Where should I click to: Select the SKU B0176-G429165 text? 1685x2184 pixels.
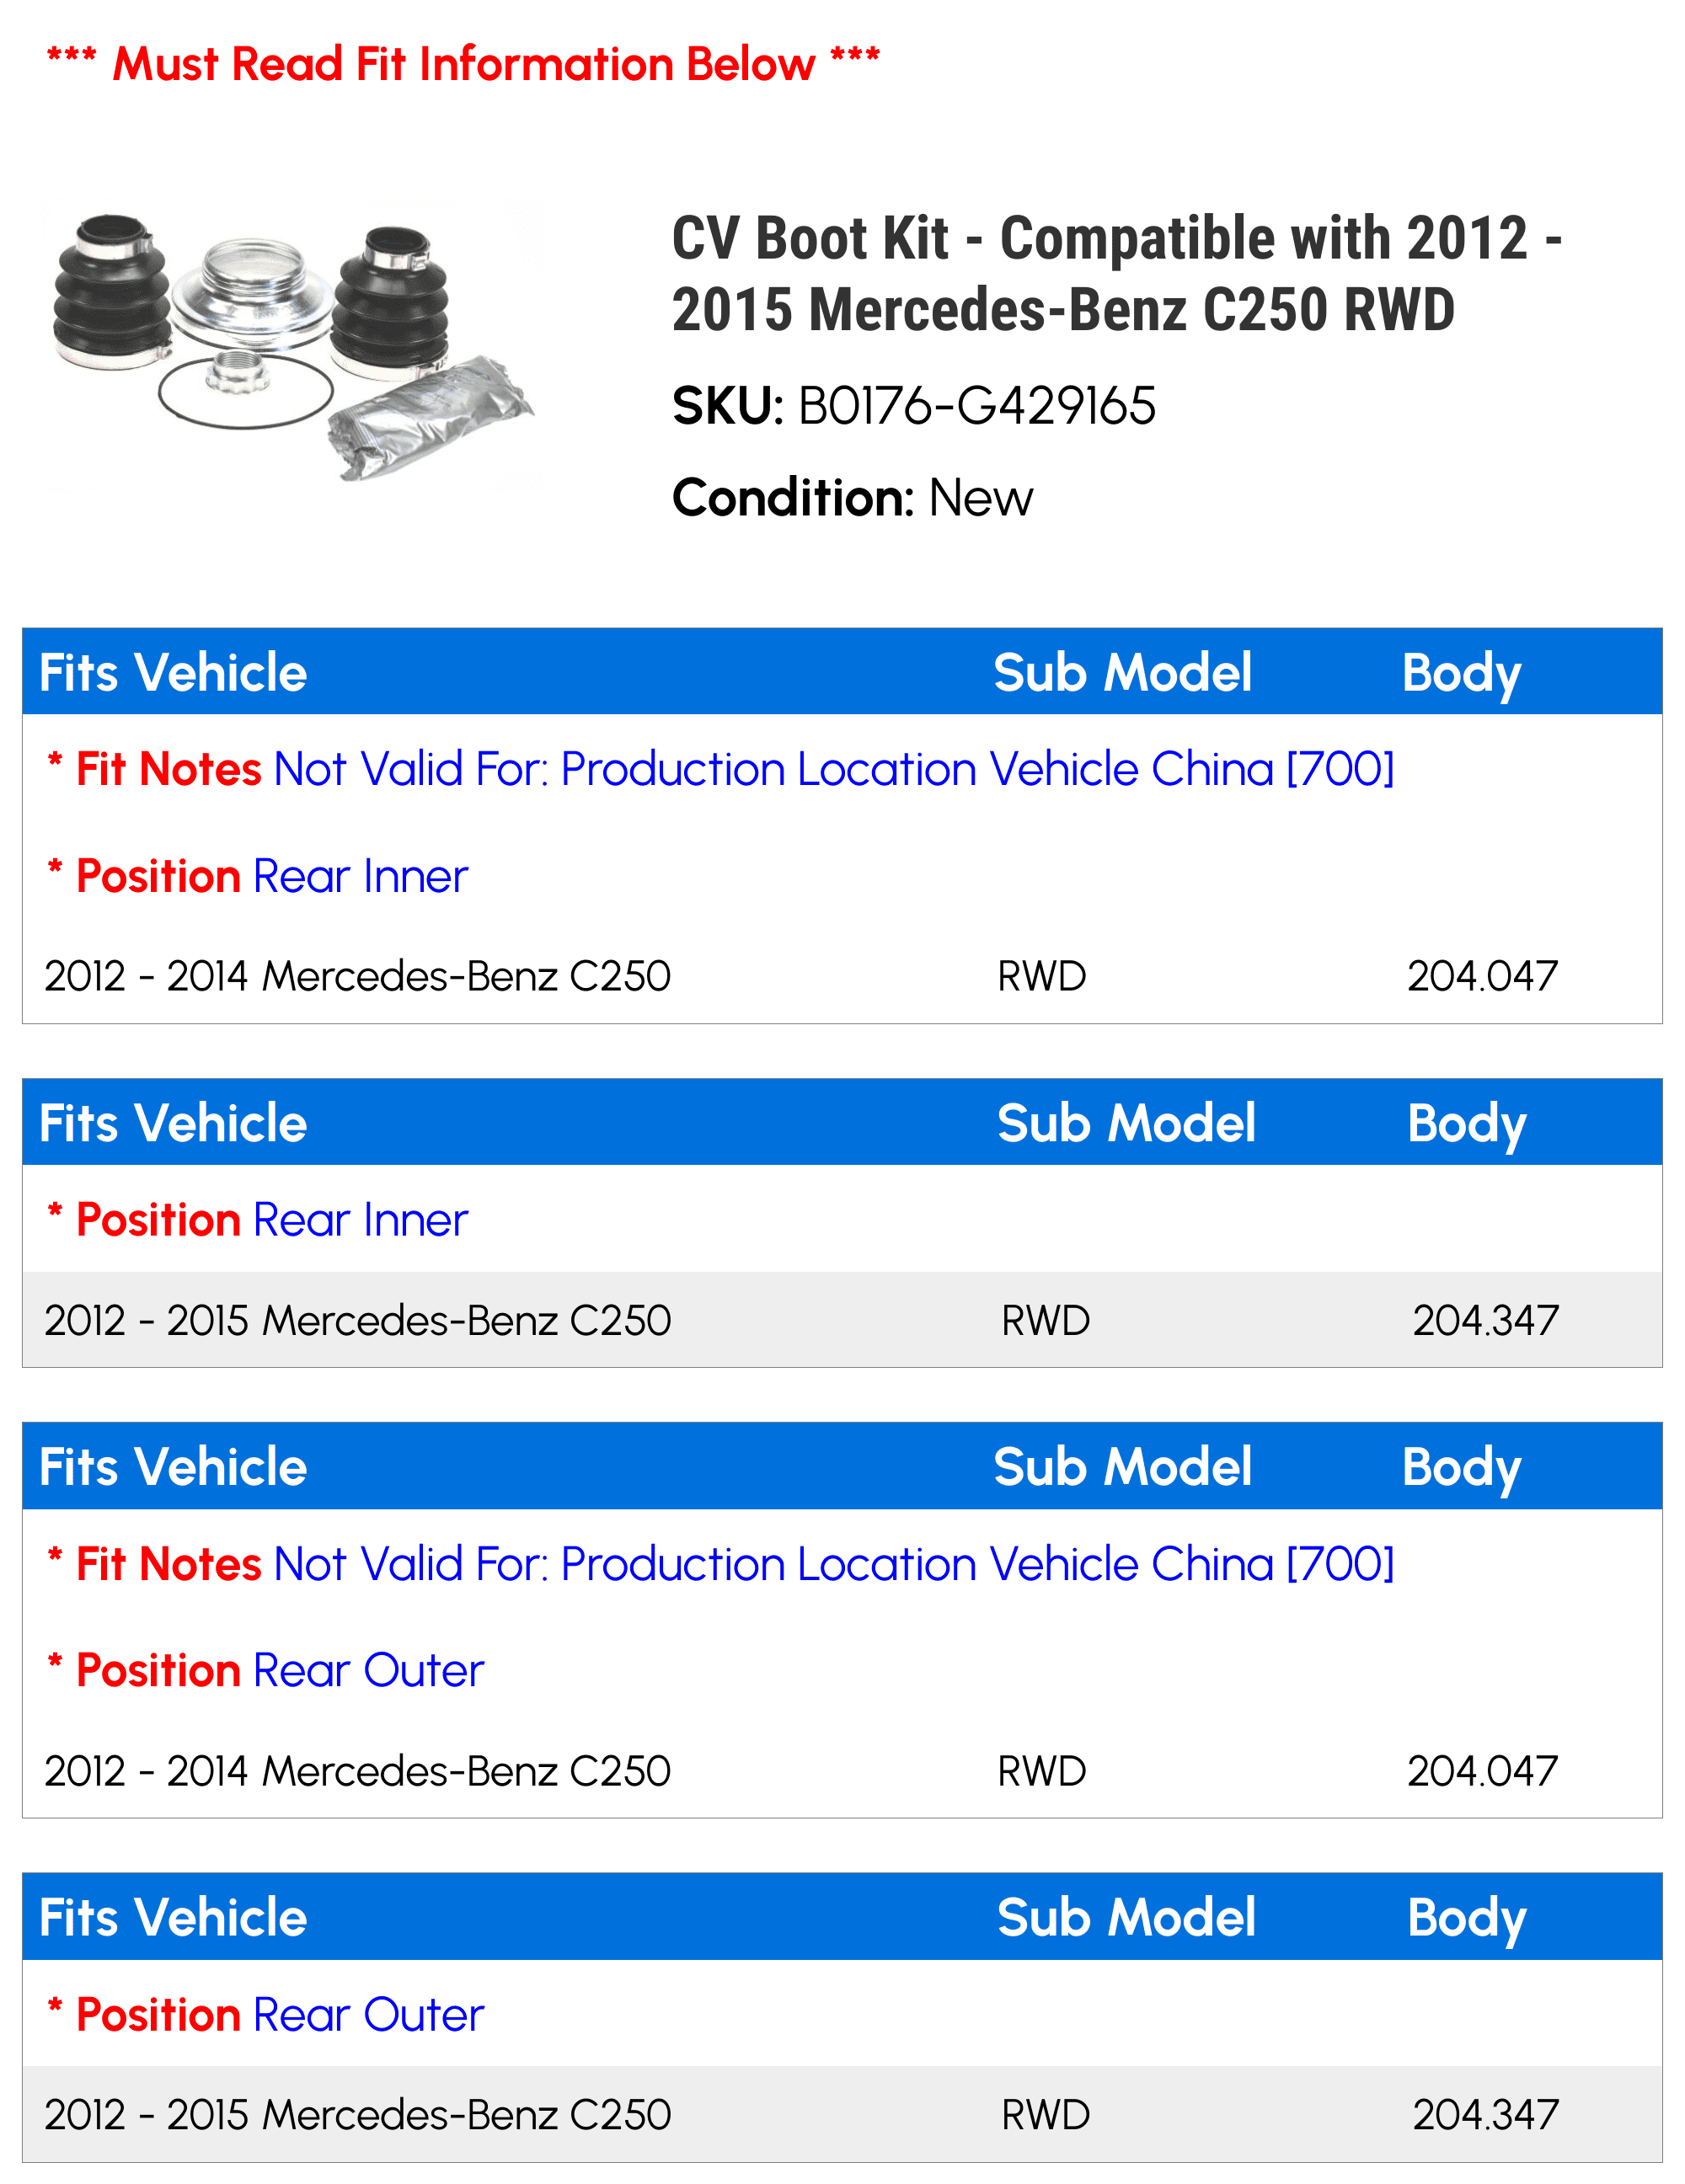point(913,406)
